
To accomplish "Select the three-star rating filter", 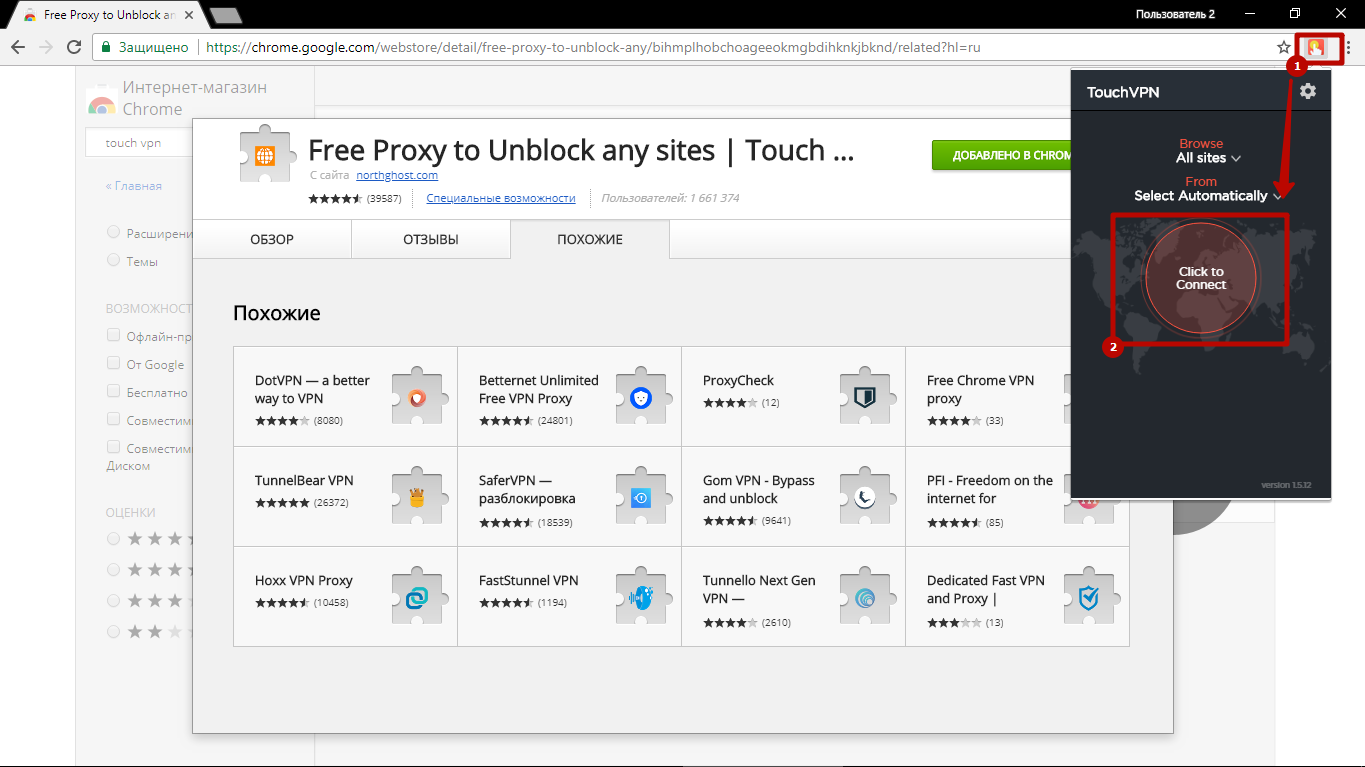I will pos(113,600).
